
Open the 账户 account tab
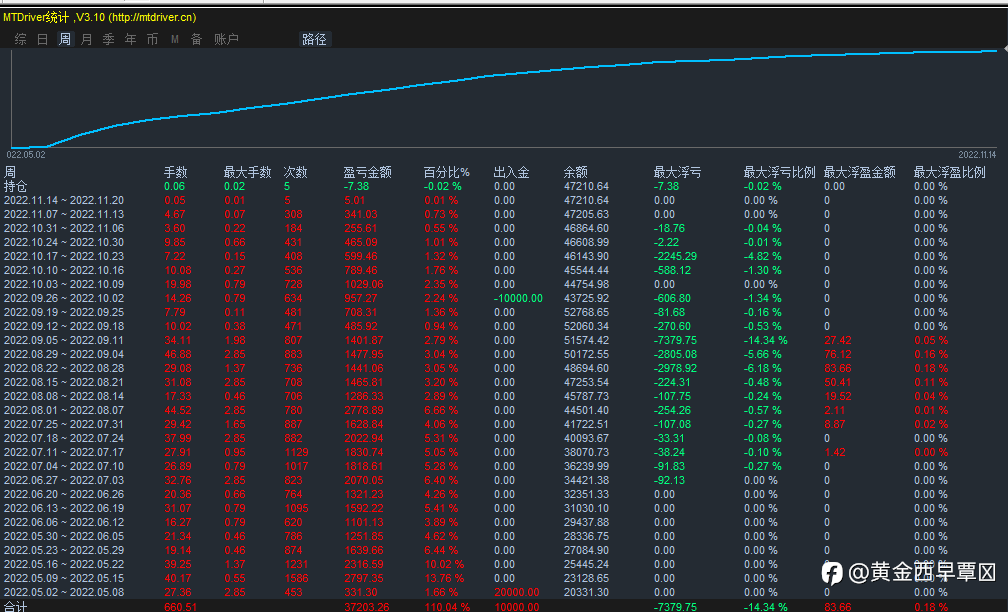[x=226, y=39]
